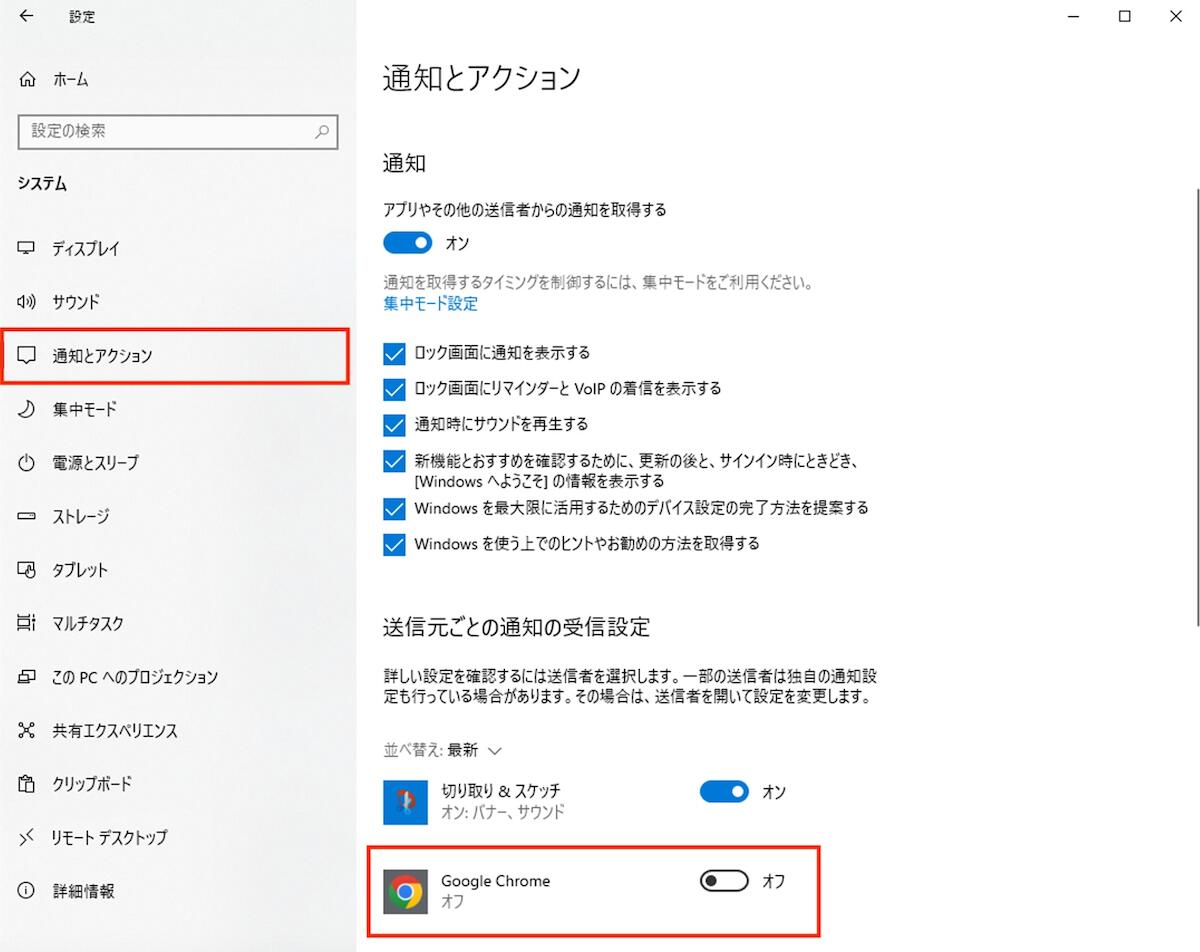Enable Google Chrome notifications toggle
Viewport: 1200px width, 952px height.
pos(724,881)
